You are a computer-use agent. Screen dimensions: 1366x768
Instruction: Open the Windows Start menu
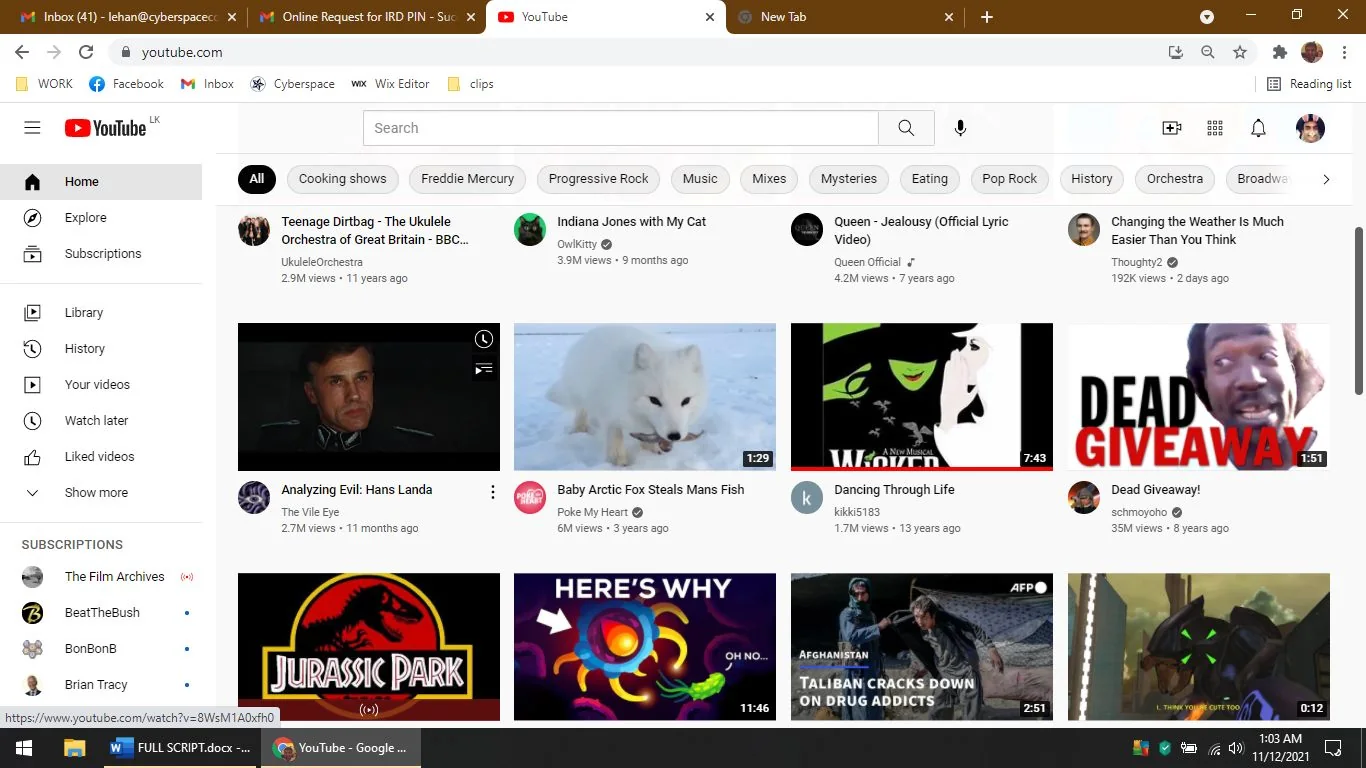[24, 748]
